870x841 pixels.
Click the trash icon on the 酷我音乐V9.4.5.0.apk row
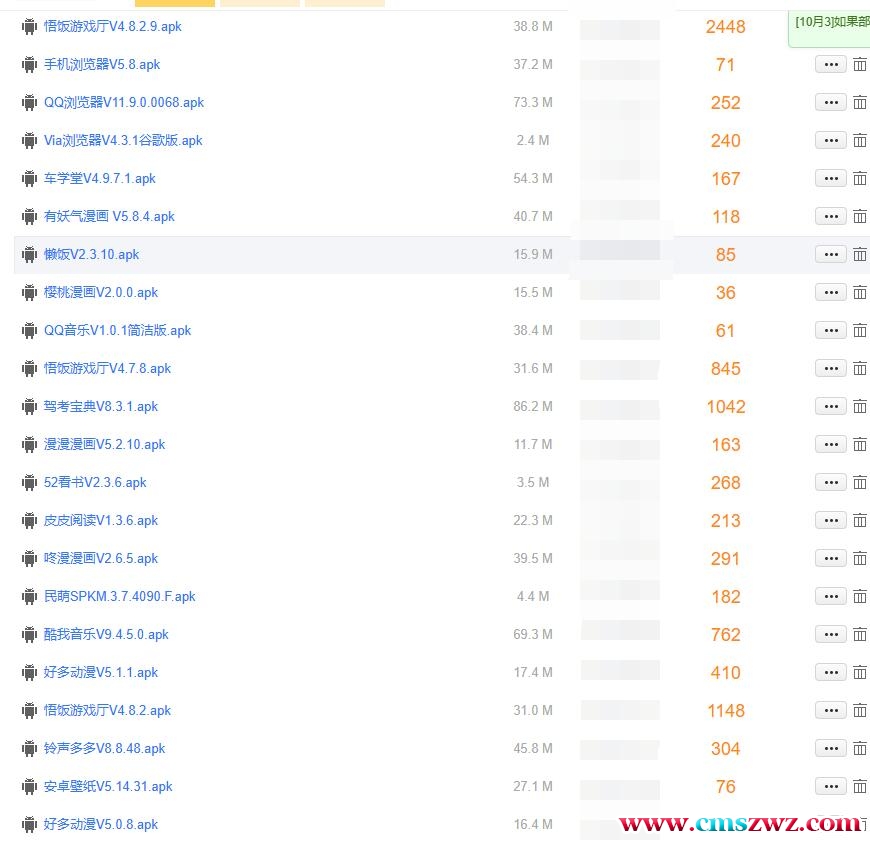pyautogui.click(x=859, y=635)
